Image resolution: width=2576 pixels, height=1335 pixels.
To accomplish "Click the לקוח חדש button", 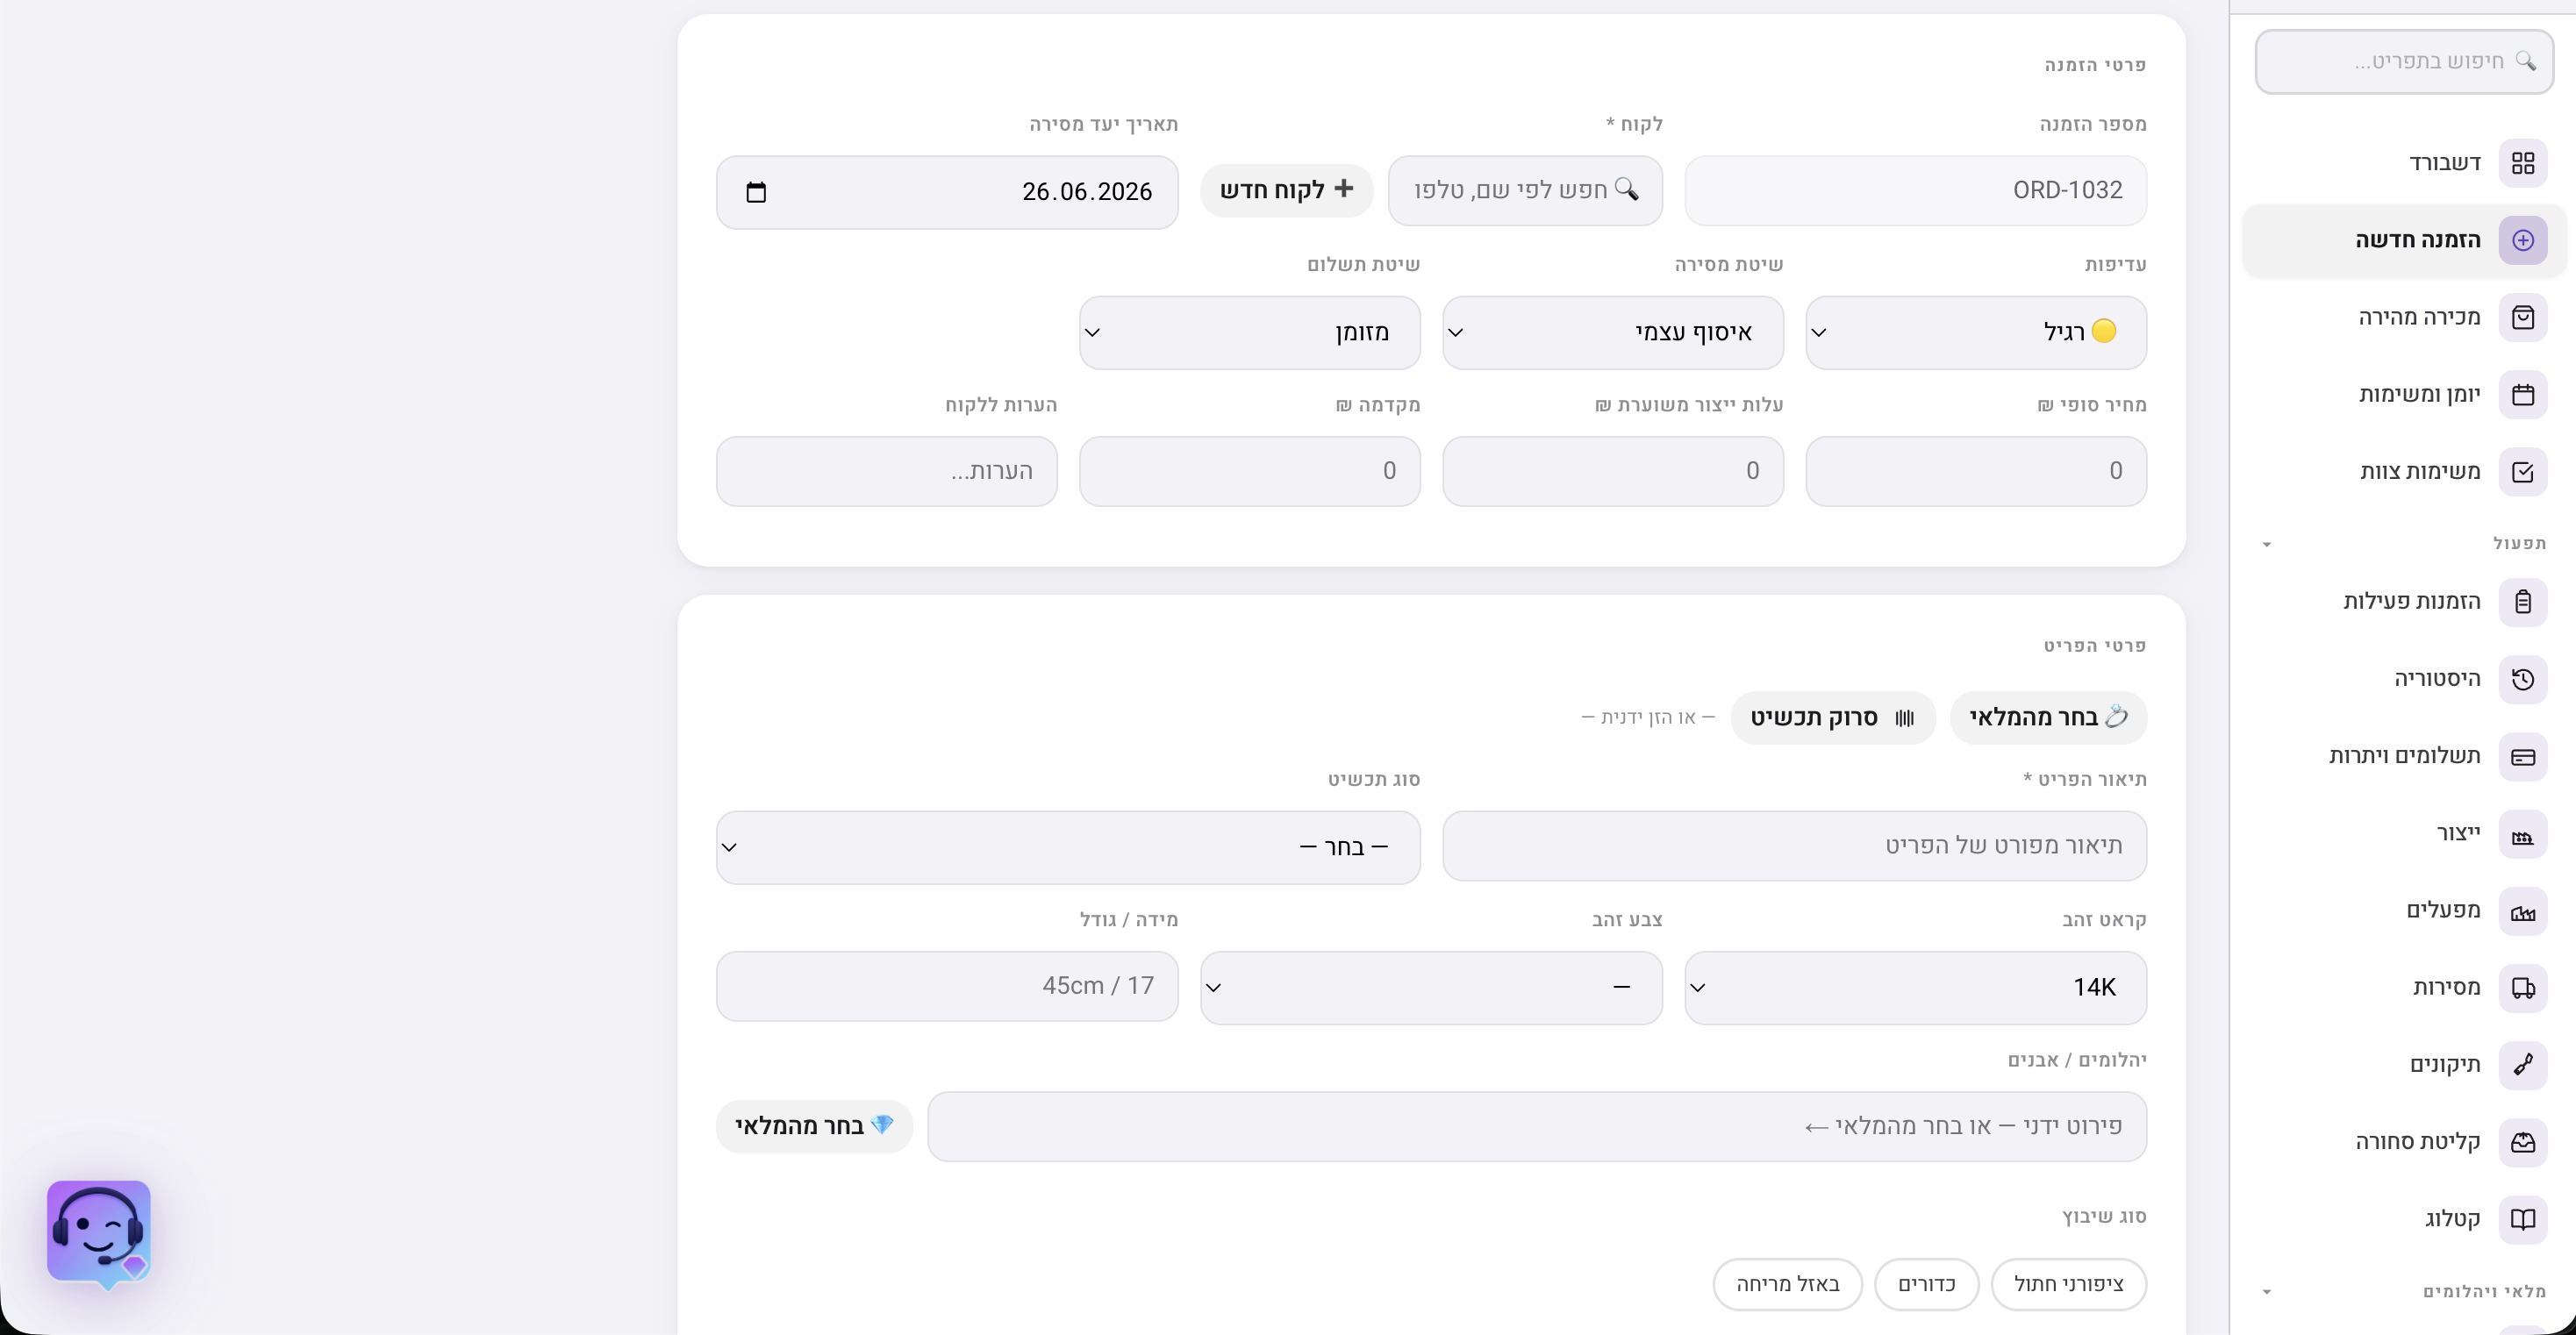I will [1286, 190].
